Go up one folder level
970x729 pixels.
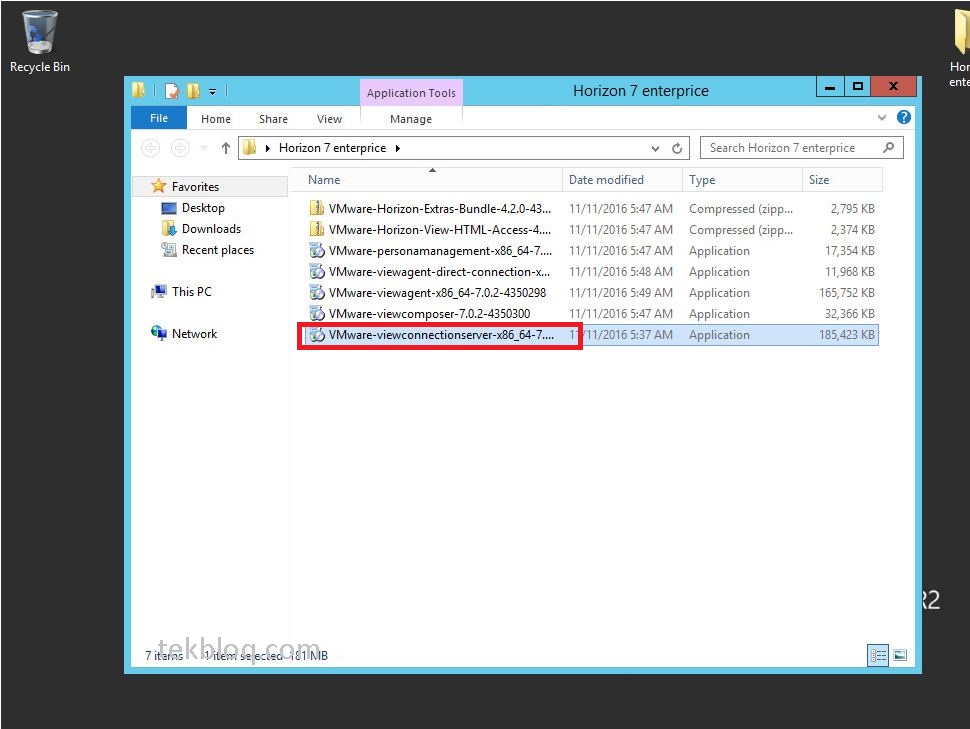tap(226, 148)
